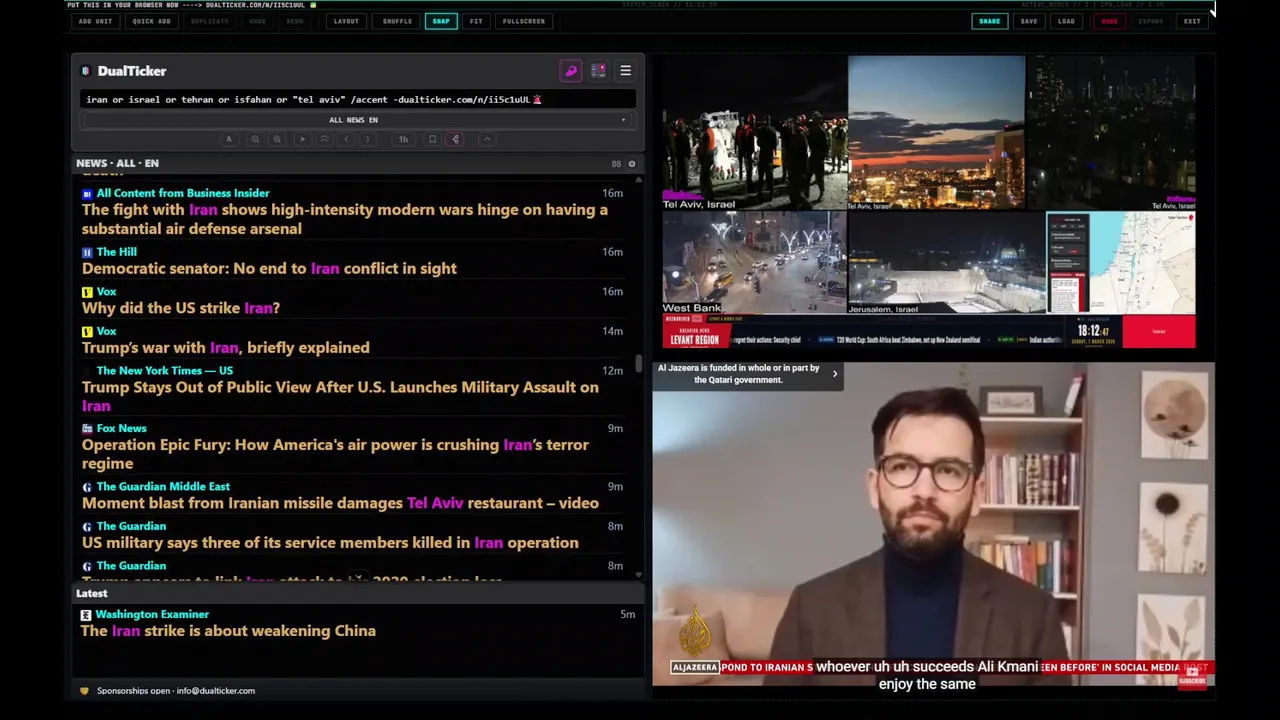Open the LAYOUT menu in toolbar
This screenshot has height=720, width=1280.
(x=346, y=21)
